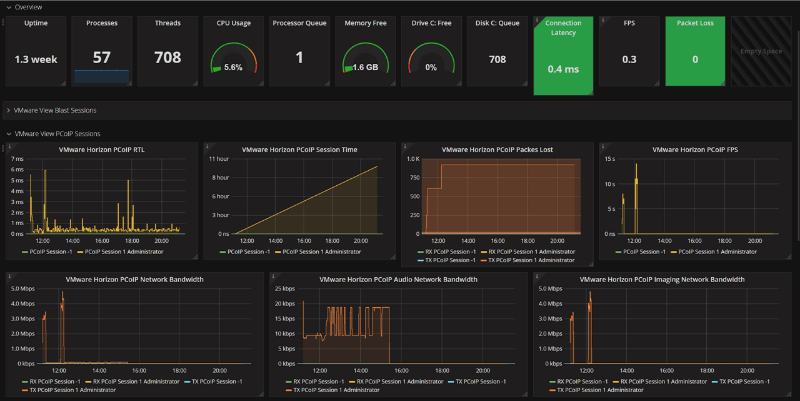Click the Connection Latency panel title
800x401 pixels.
563,28
